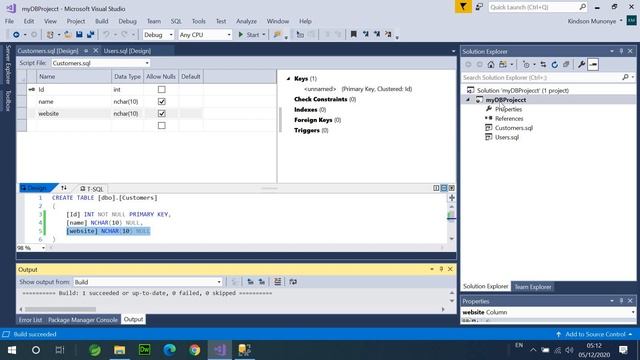Uncheck Allow Nulls for the name column
This screenshot has height=360, width=640.
[162, 101]
